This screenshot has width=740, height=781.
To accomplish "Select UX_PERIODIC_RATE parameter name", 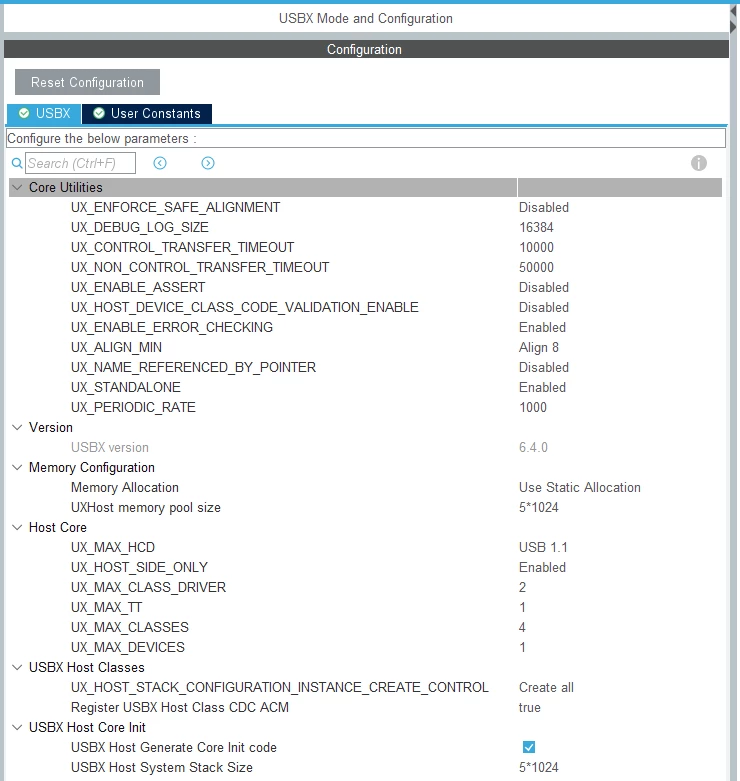I will tap(133, 407).
